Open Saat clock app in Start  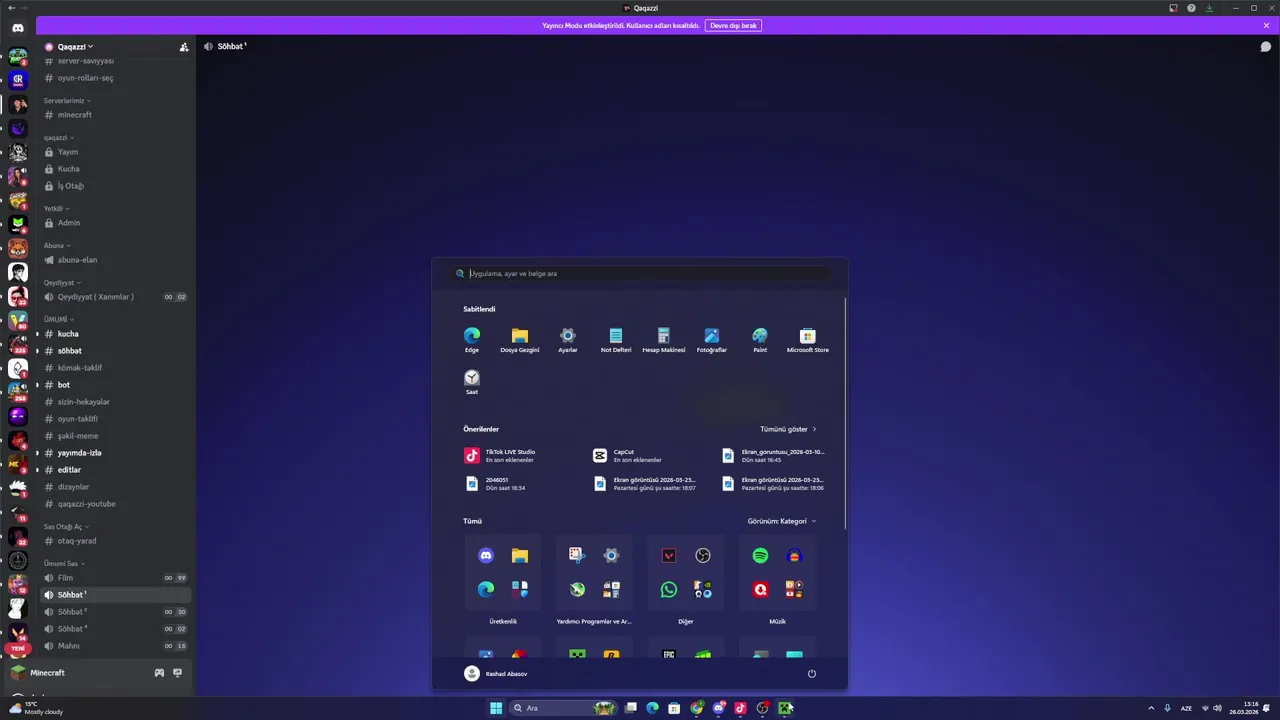[x=472, y=381]
